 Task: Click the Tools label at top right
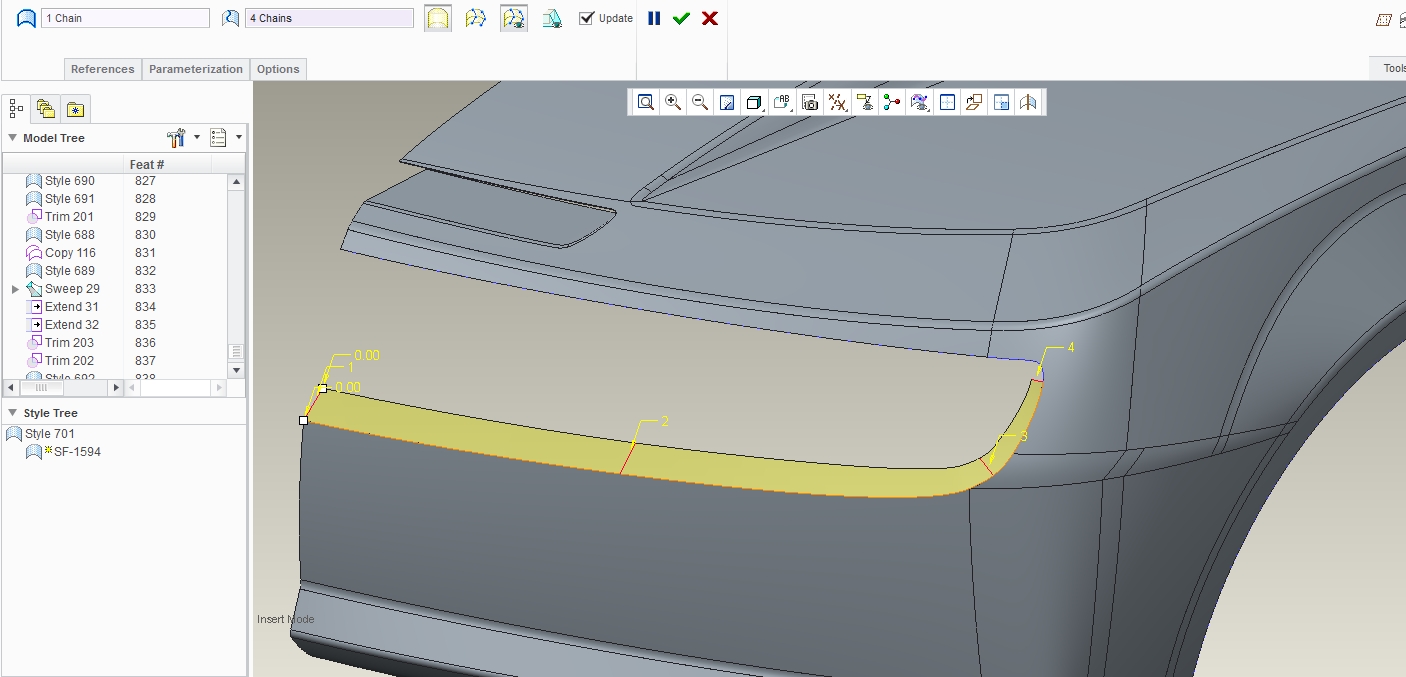point(1394,69)
